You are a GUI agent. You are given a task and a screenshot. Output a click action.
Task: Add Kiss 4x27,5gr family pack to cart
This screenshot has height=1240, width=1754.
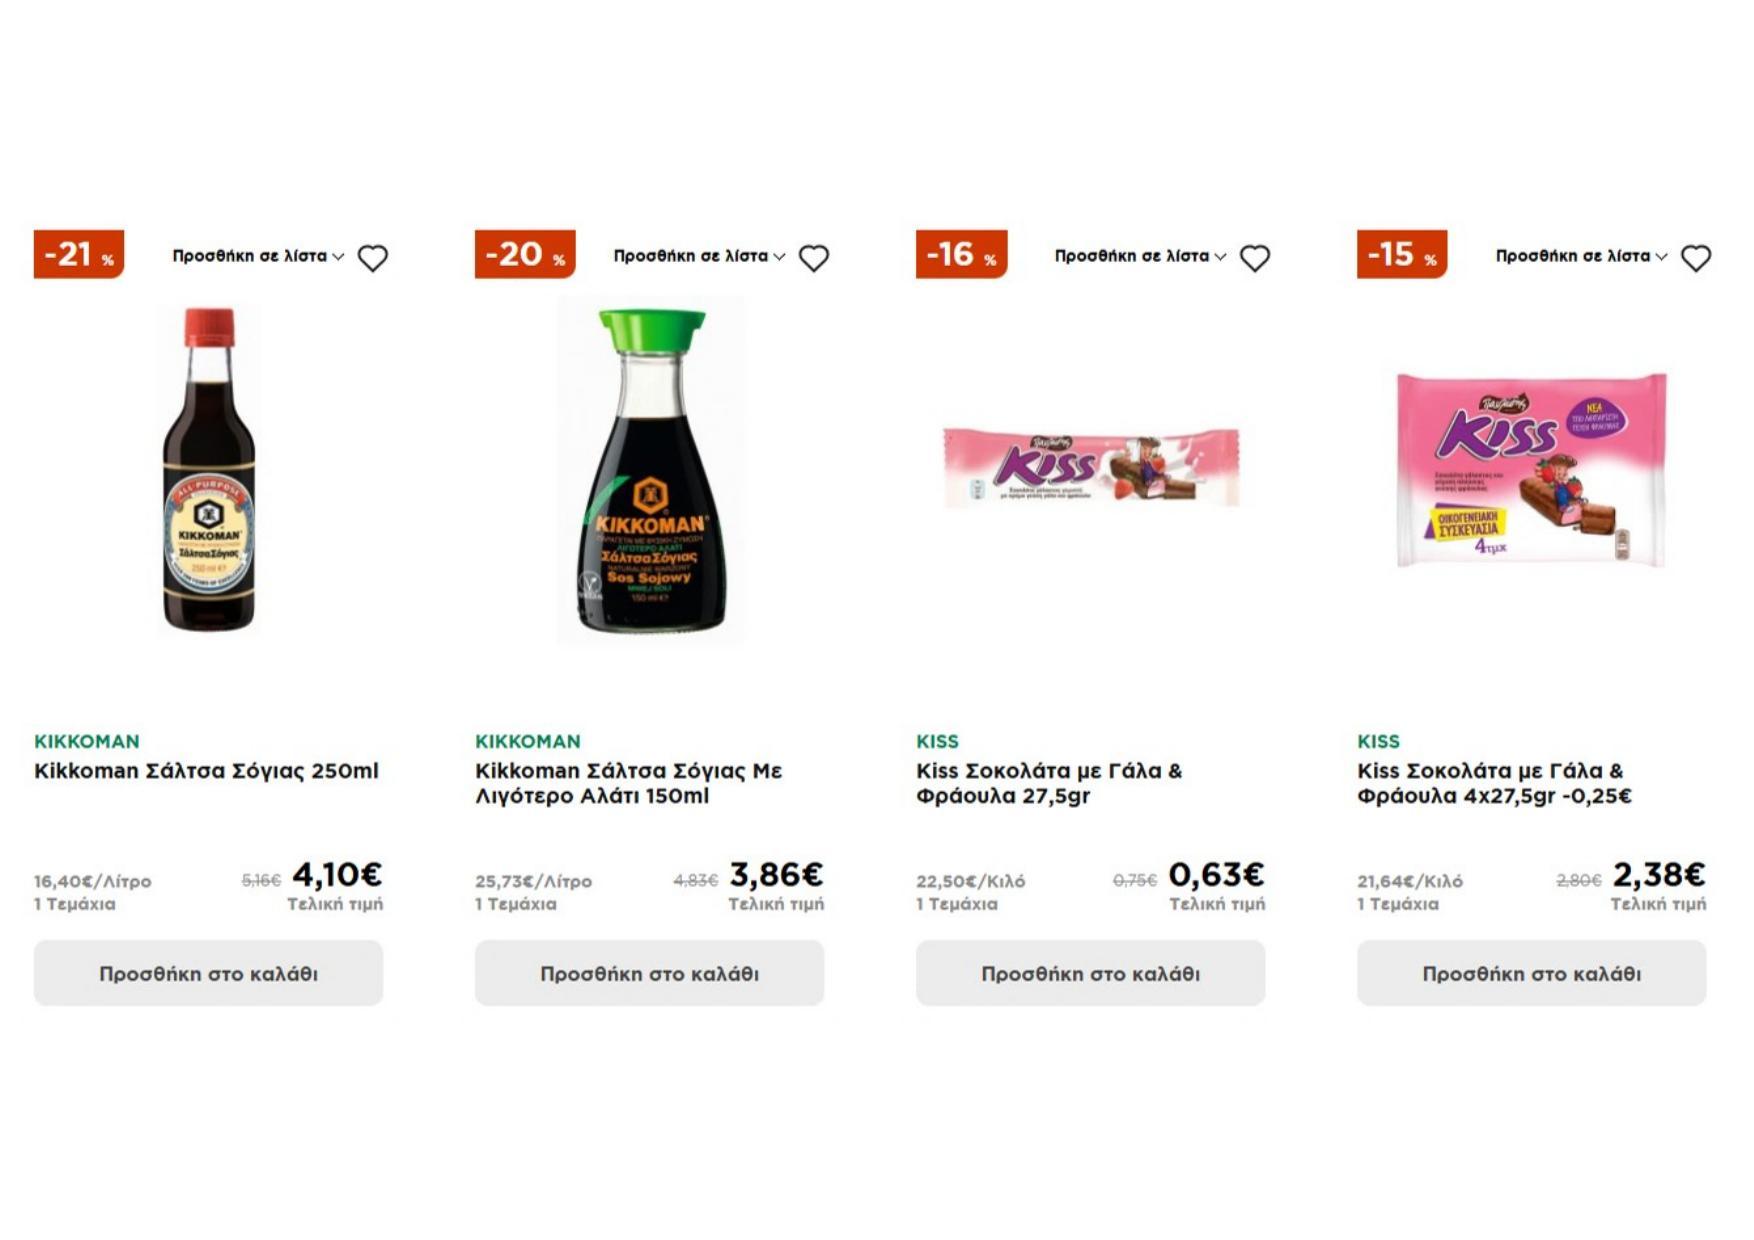[x=1531, y=973]
